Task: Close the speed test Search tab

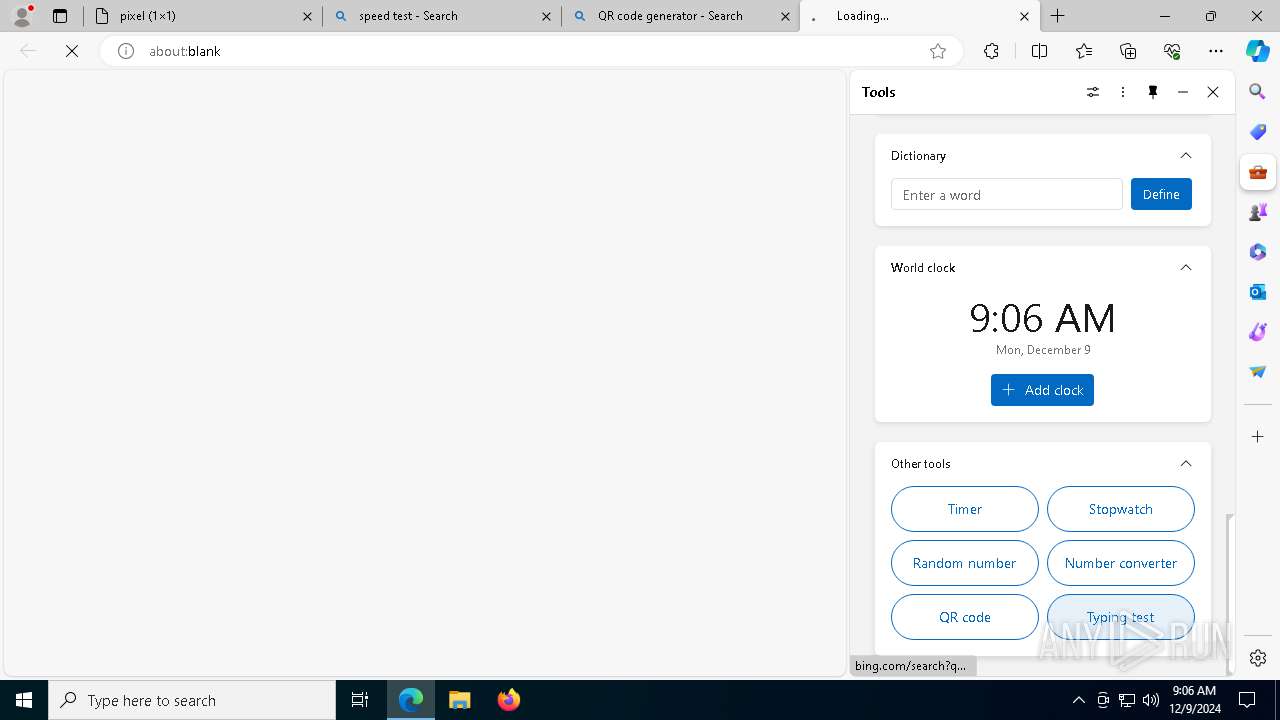Action: point(546,16)
